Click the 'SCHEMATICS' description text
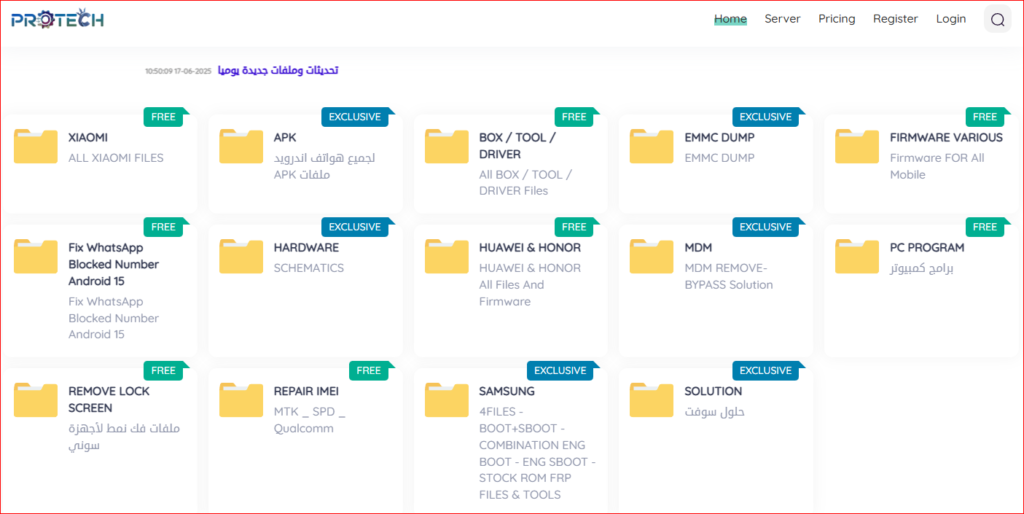This screenshot has width=1024, height=514. [x=309, y=268]
